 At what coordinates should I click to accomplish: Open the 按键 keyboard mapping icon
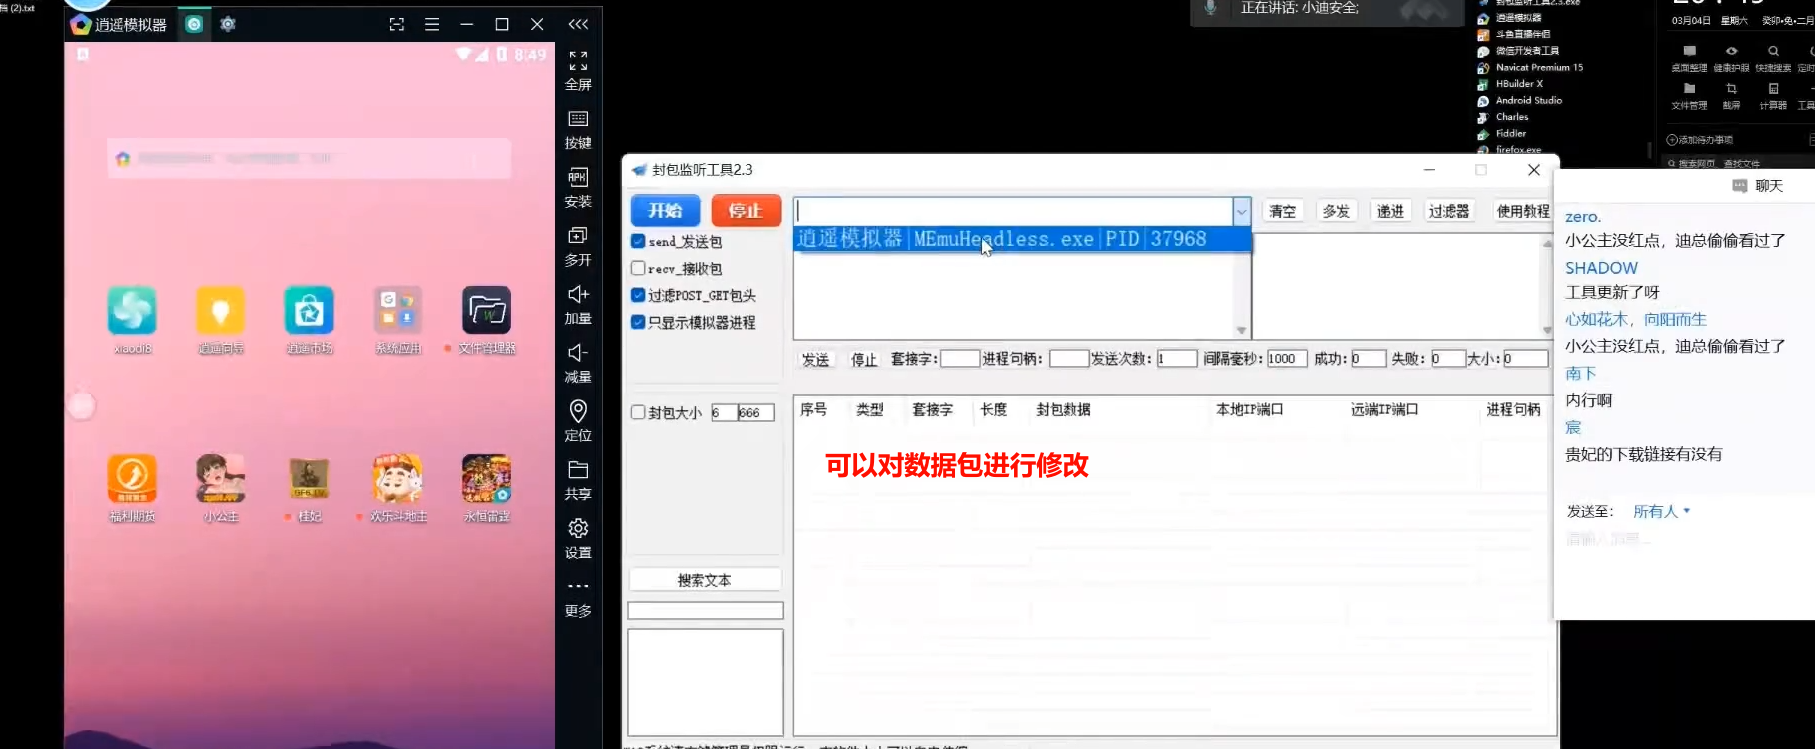578,120
